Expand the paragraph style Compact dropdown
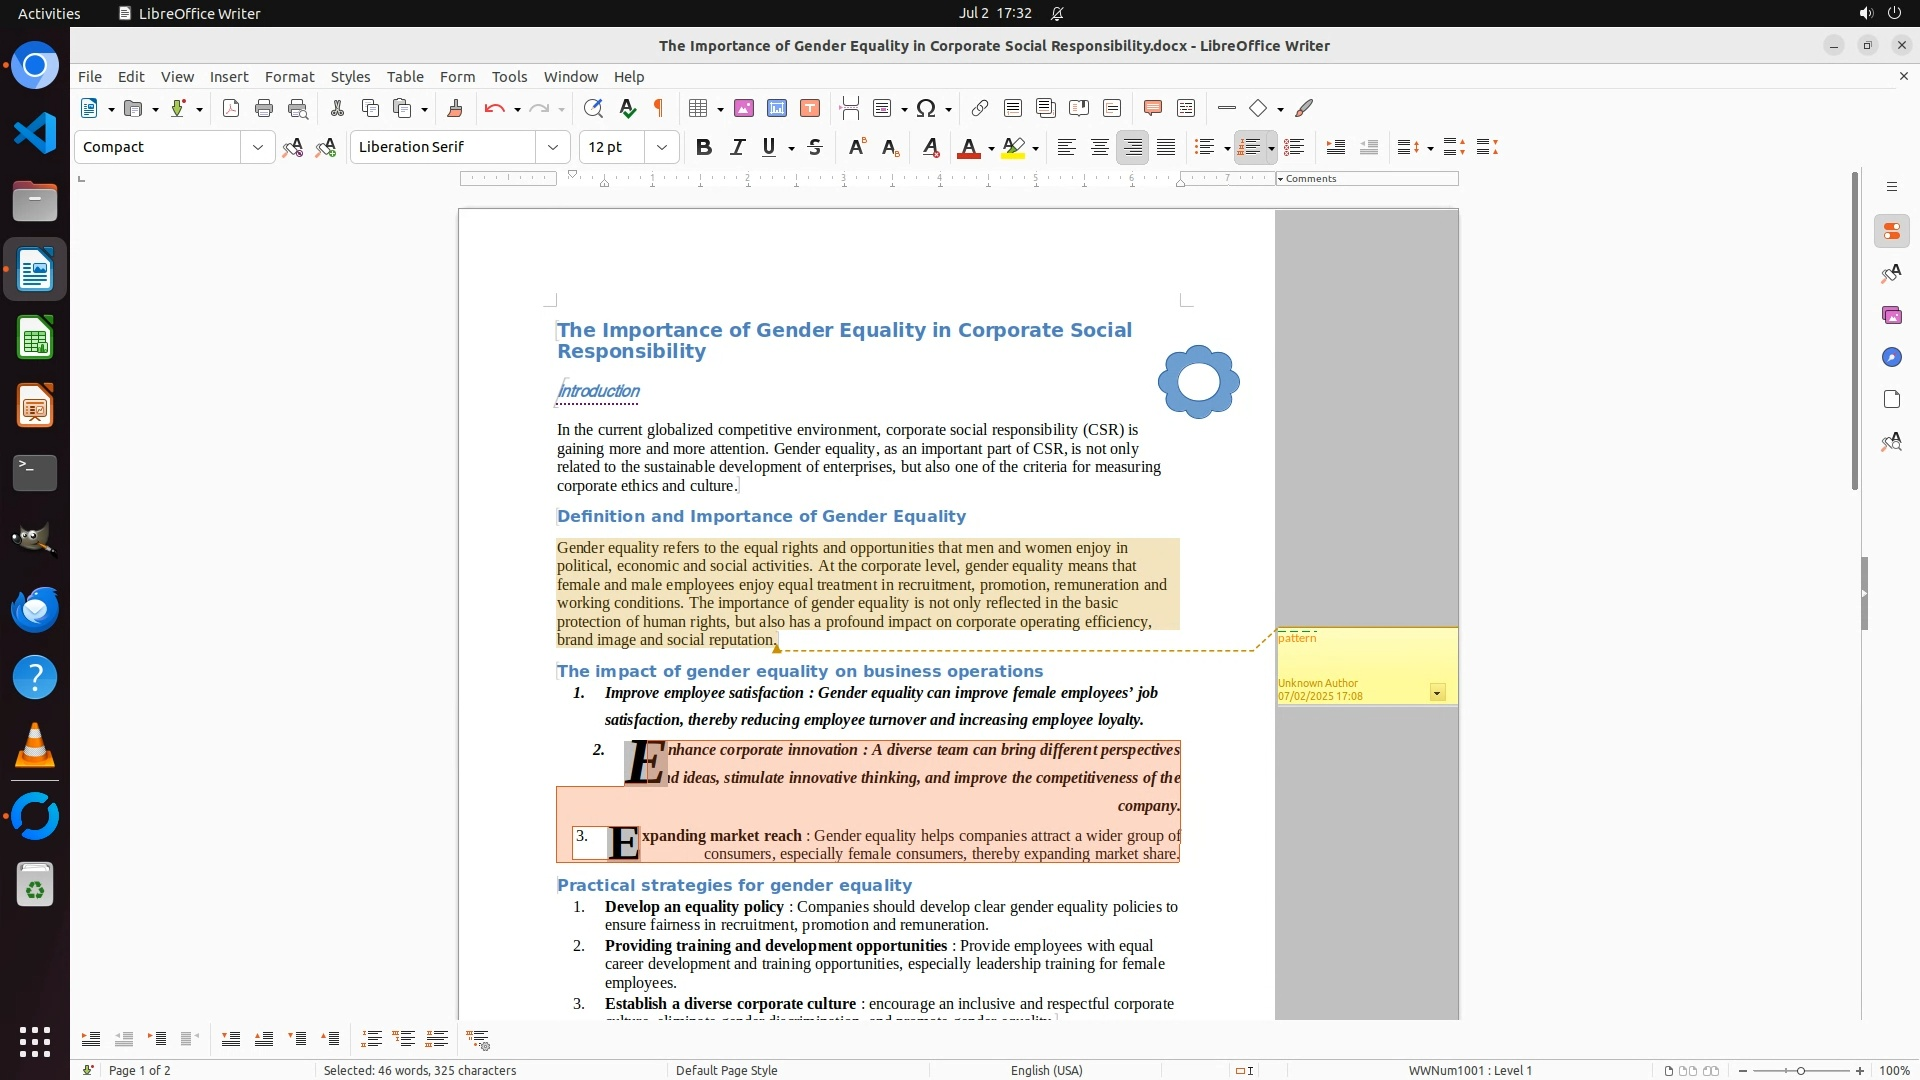This screenshot has width=1920, height=1080. coord(258,148)
